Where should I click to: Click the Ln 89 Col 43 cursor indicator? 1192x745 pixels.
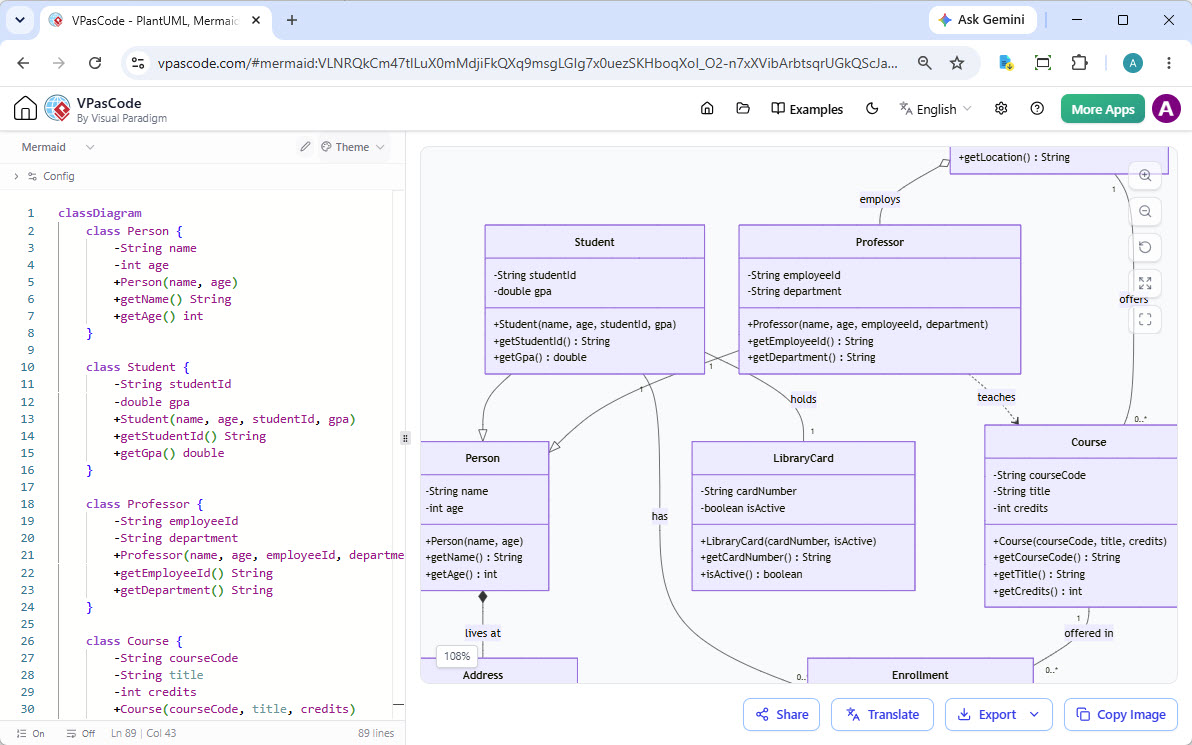tap(144, 734)
